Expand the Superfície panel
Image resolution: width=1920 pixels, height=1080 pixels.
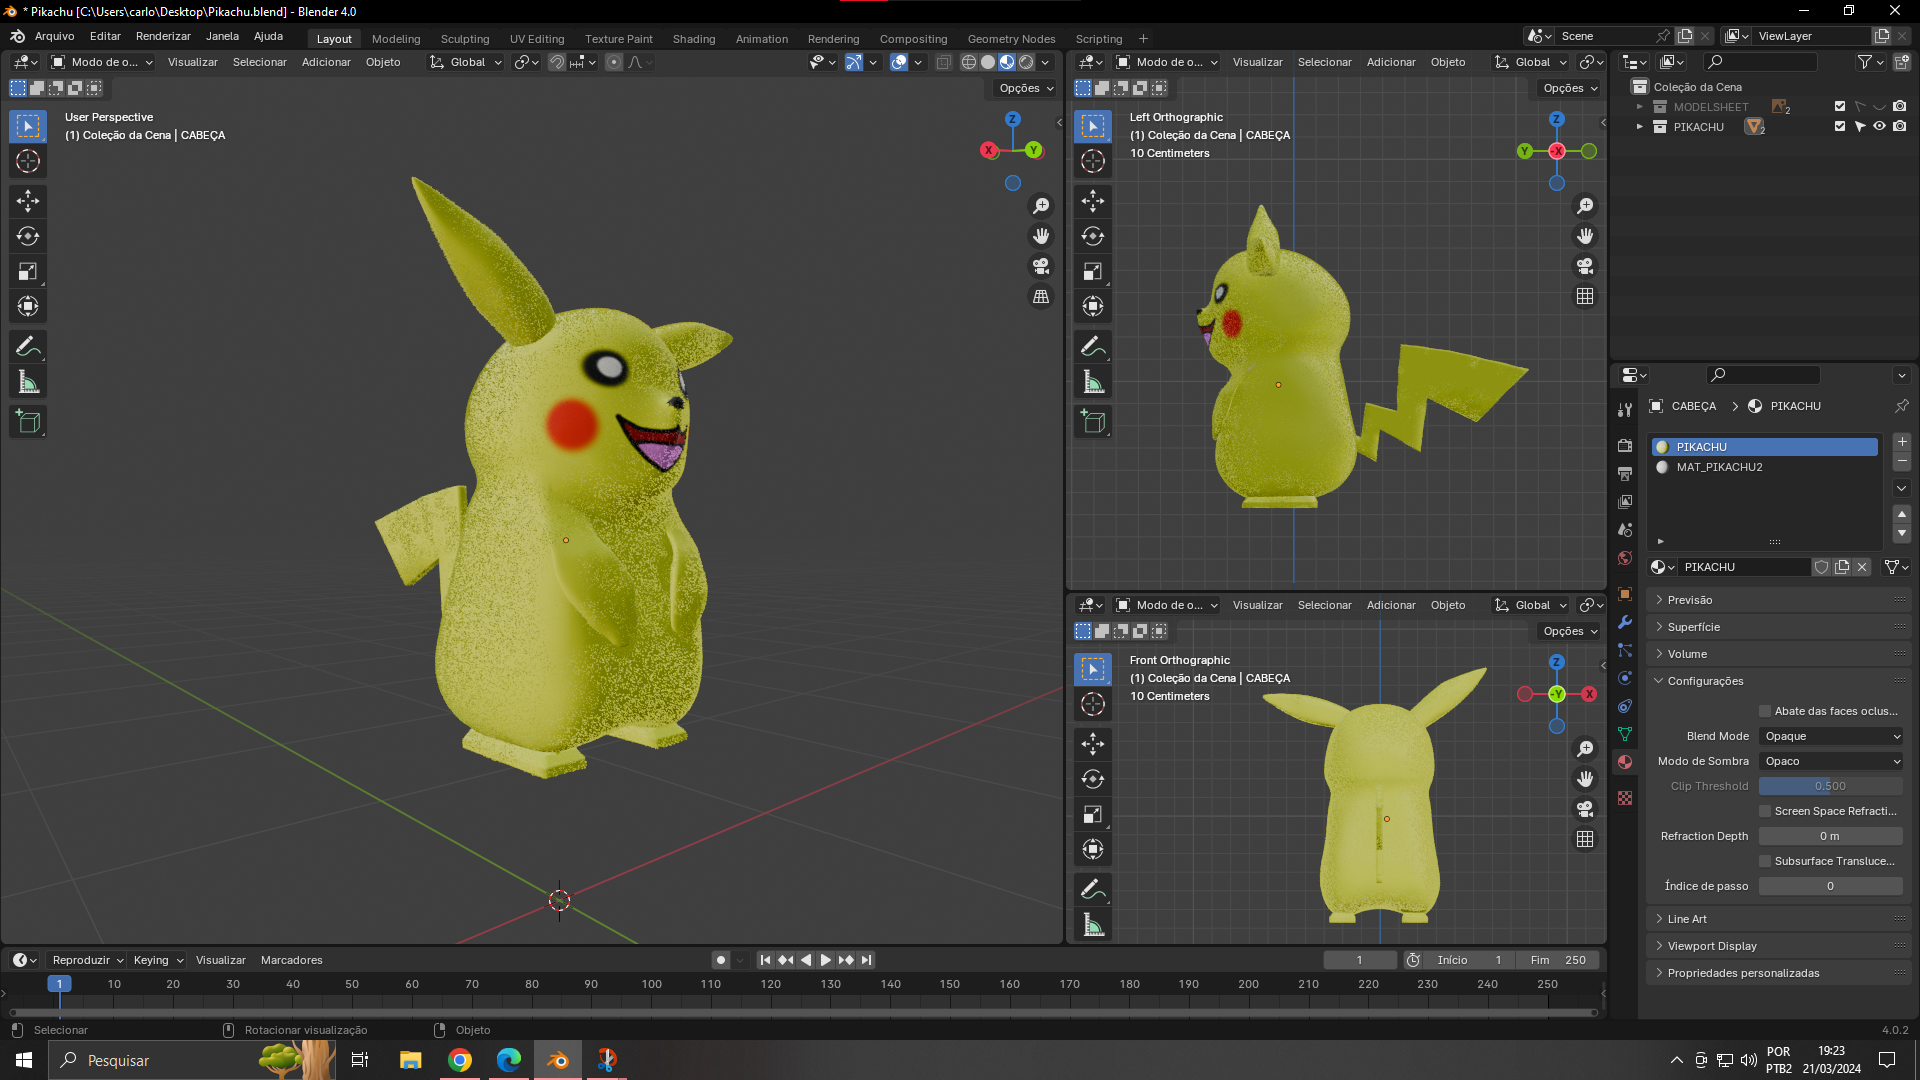click(1694, 627)
